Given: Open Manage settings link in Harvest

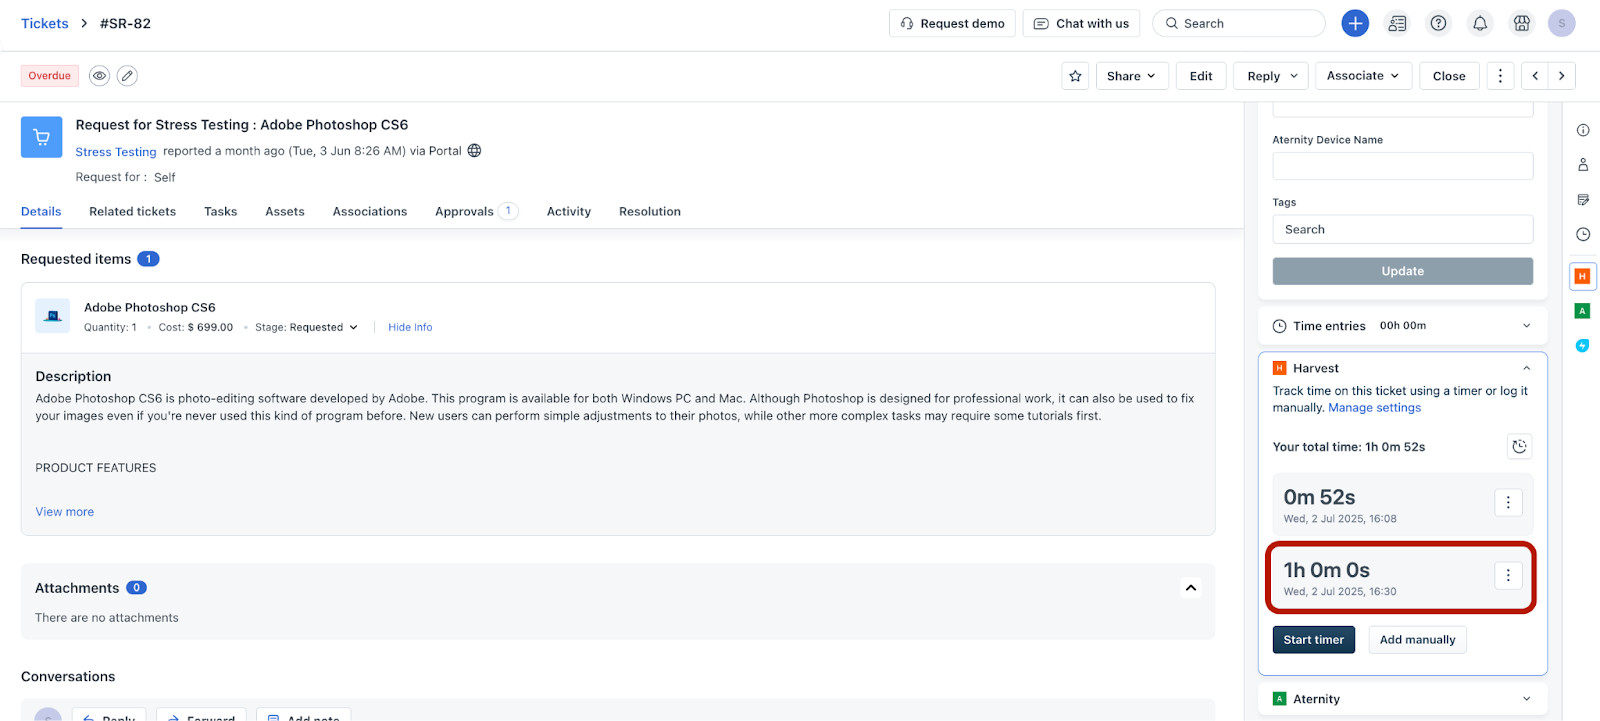Looking at the screenshot, I should pos(1374,408).
